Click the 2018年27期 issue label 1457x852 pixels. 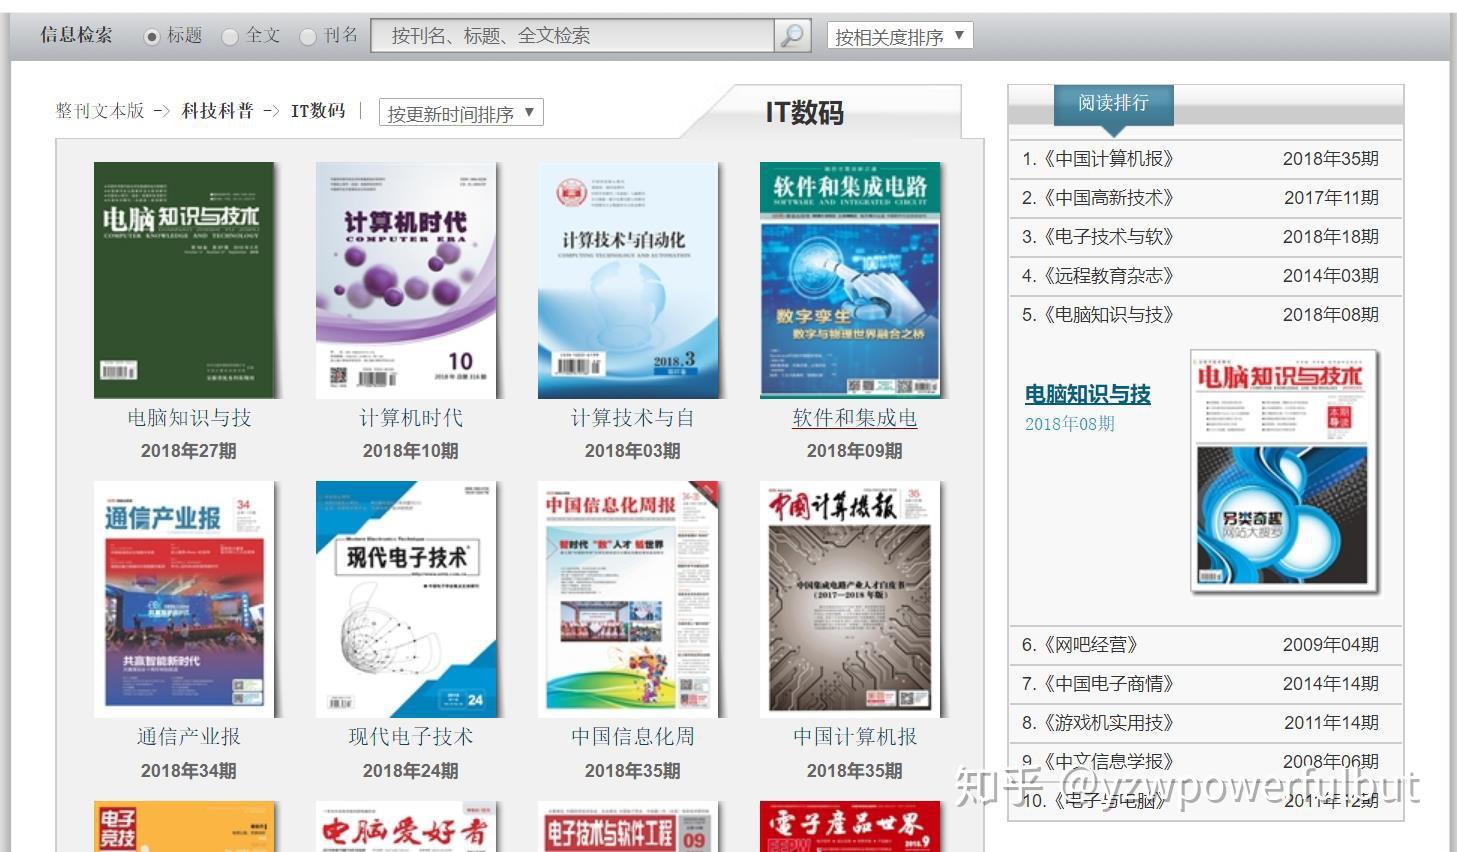point(189,451)
